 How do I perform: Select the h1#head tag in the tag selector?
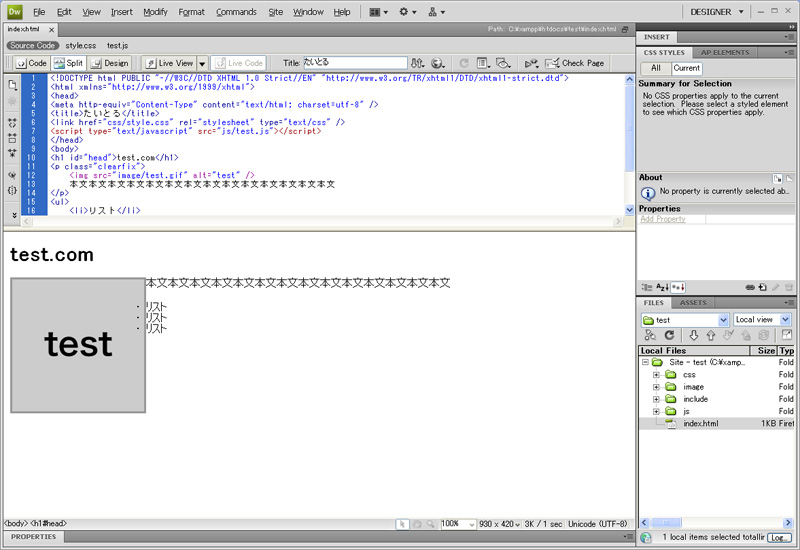(x=49, y=523)
